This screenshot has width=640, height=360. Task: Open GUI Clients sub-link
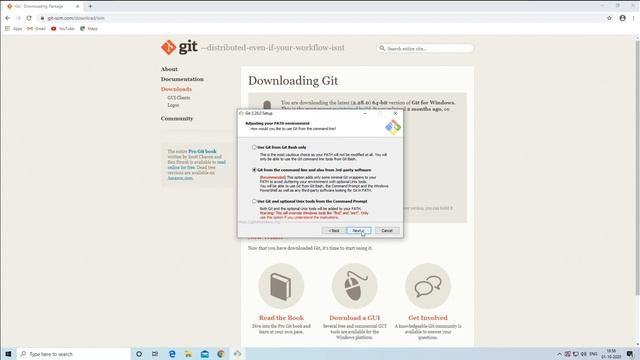point(179,98)
